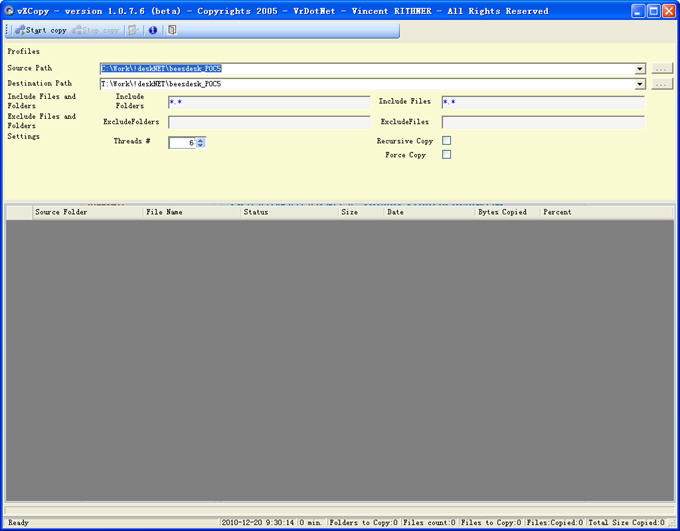Screen dimensions: 680x531
Task: Click the Start copy toolbar button
Action: click(41, 30)
